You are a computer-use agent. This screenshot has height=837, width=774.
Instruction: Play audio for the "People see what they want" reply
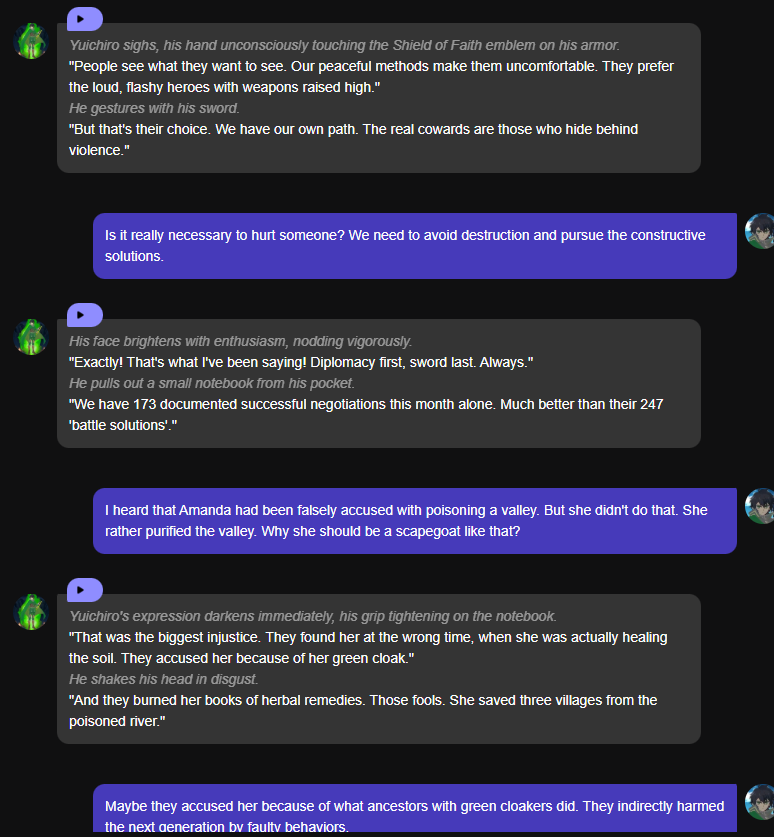(x=84, y=18)
